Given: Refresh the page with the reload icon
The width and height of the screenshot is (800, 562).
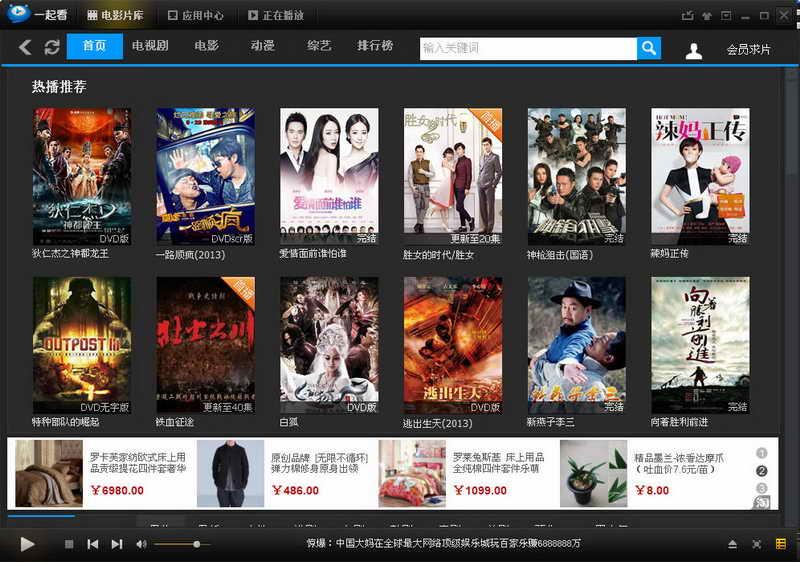Looking at the screenshot, I should click(x=52, y=47).
